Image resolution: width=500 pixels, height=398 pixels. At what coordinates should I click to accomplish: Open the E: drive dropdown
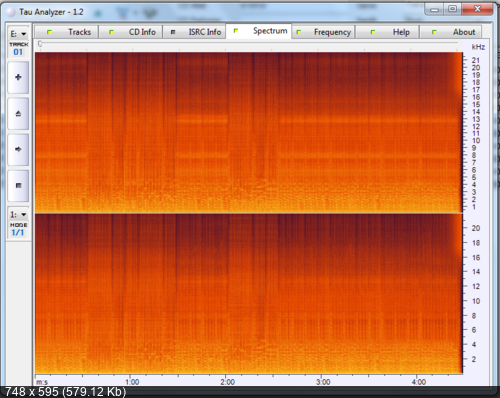(18, 34)
